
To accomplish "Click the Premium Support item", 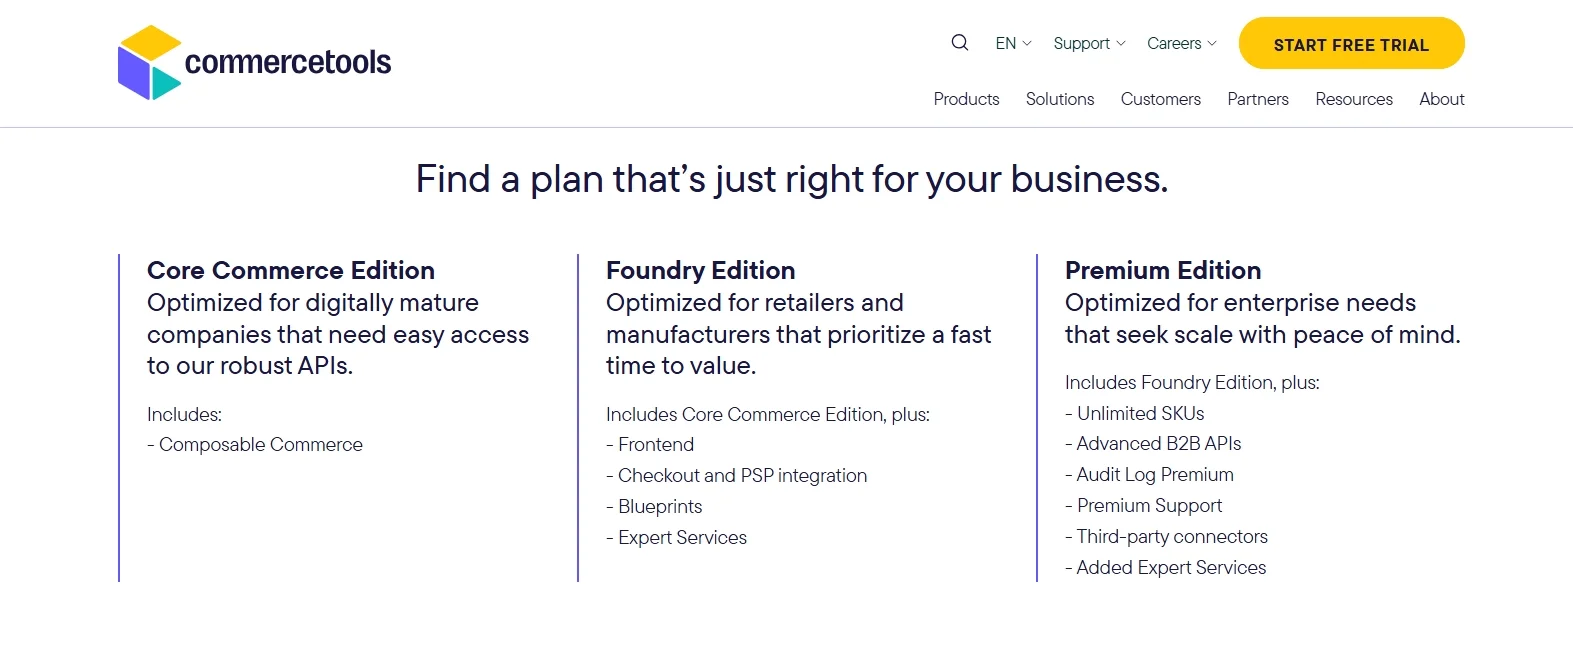I will (x=1144, y=506).
